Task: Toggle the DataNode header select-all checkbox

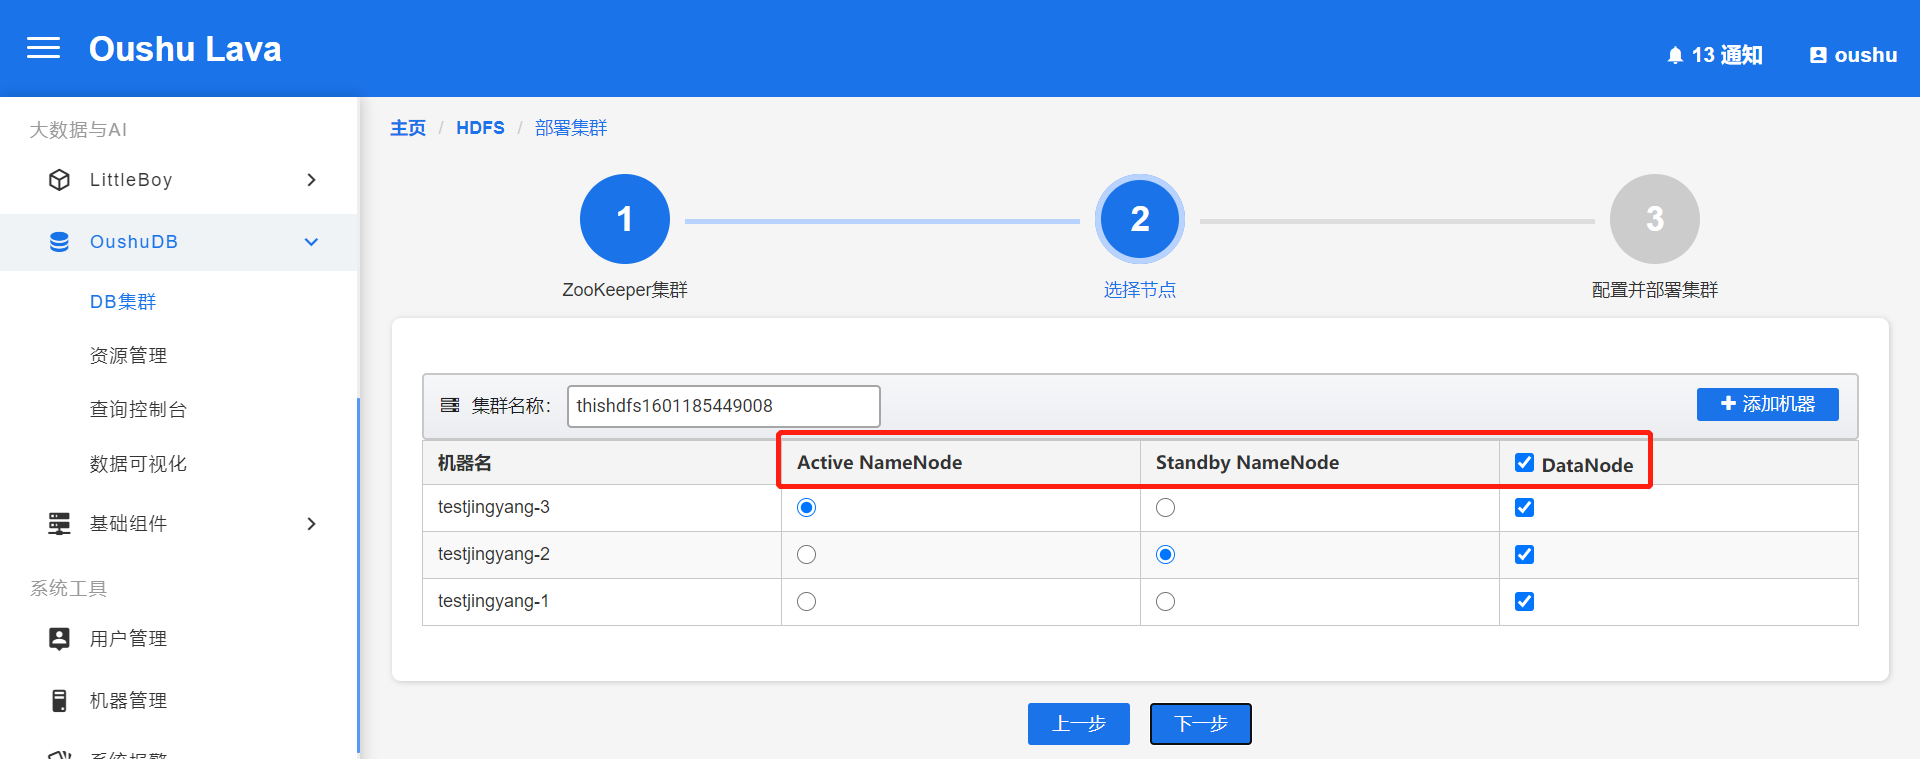Action: (1524, 462)
